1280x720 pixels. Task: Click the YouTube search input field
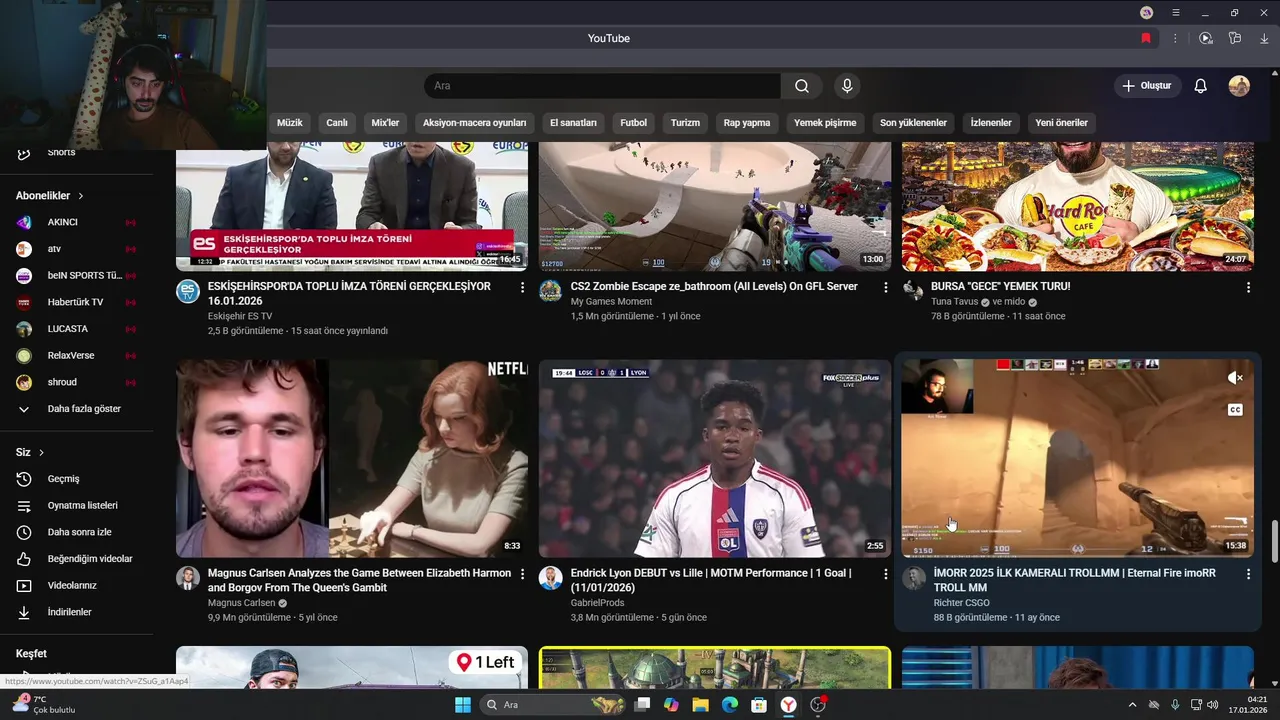pos(602,86)
